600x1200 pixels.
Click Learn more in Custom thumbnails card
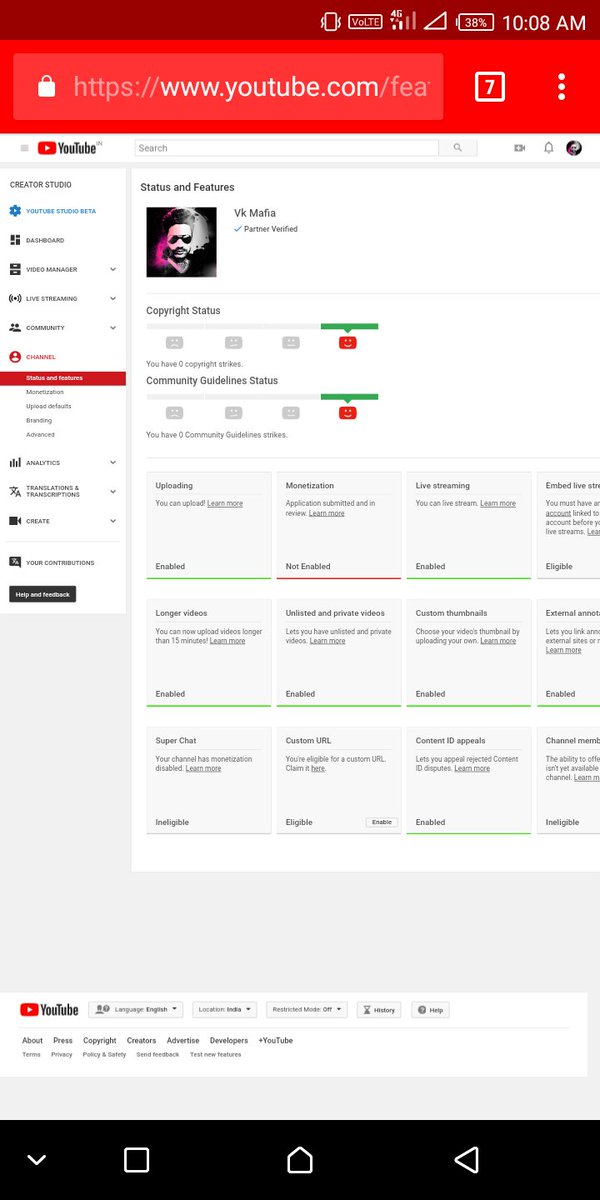[498, 641]
